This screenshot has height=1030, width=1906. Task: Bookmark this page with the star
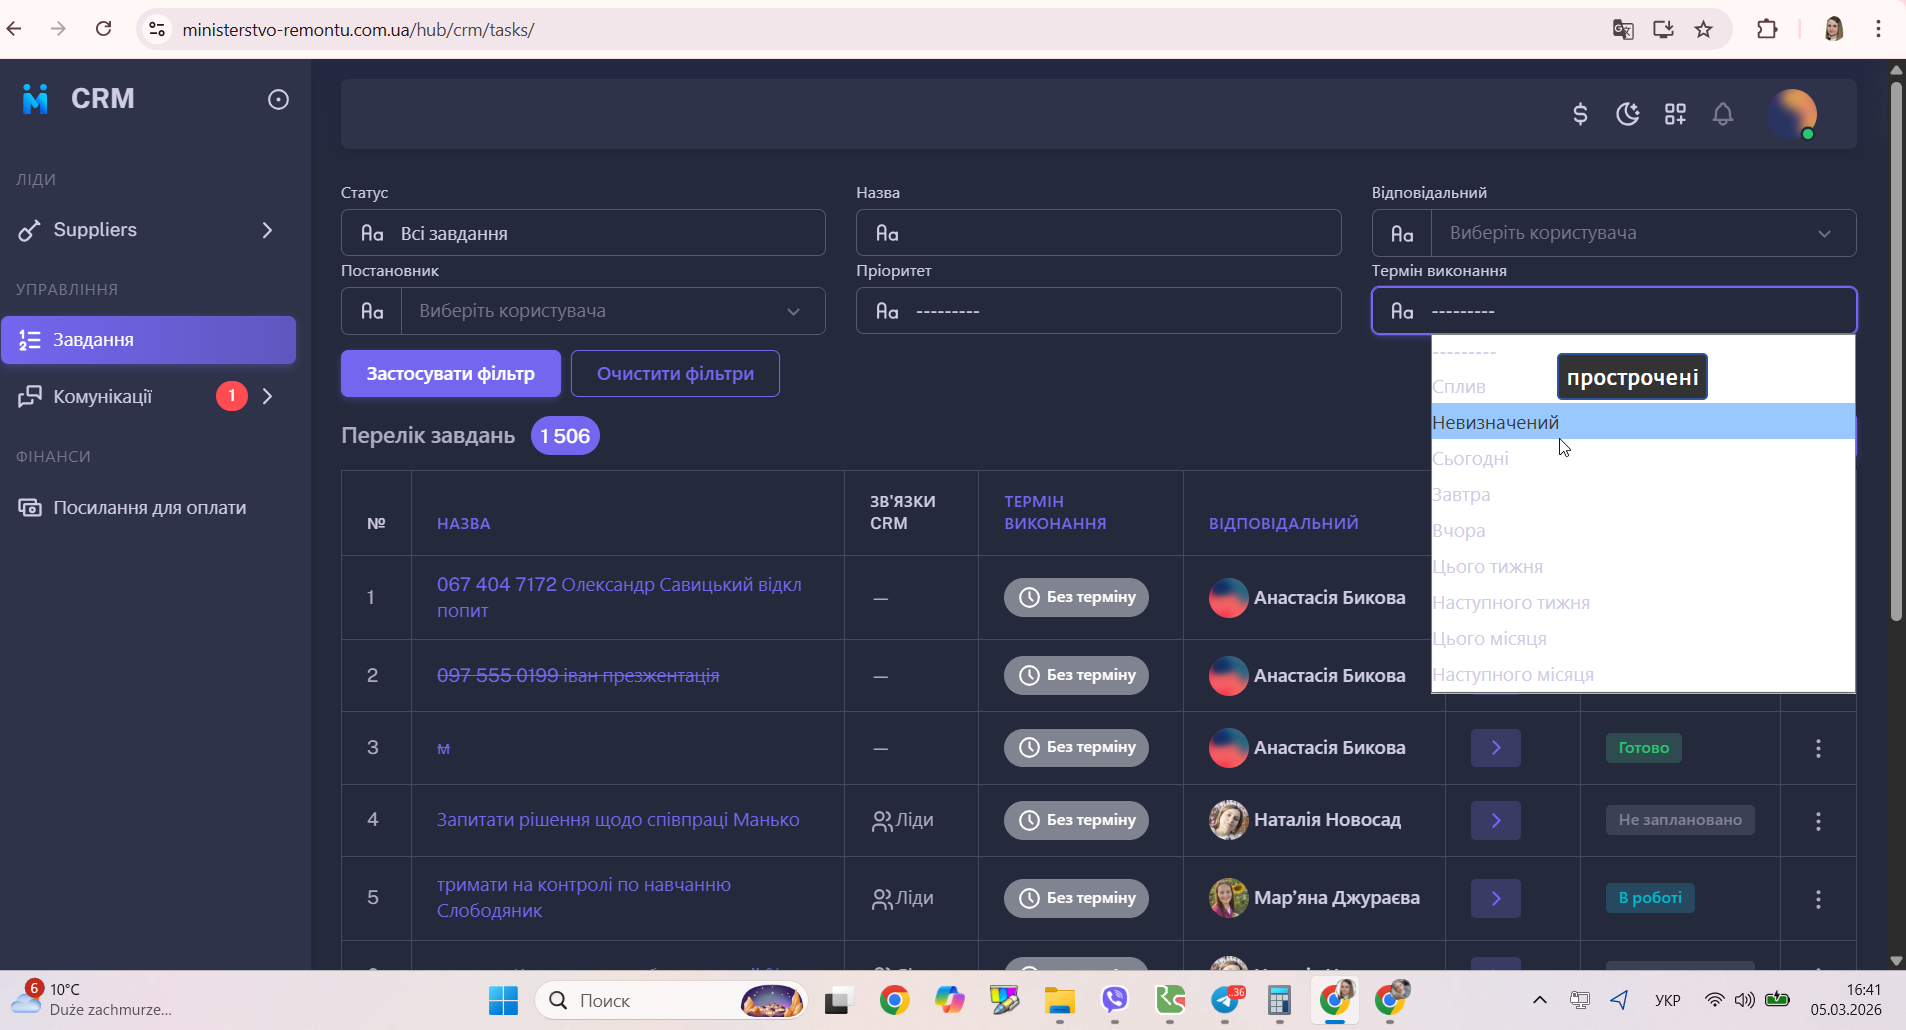tap(1704, 30)
